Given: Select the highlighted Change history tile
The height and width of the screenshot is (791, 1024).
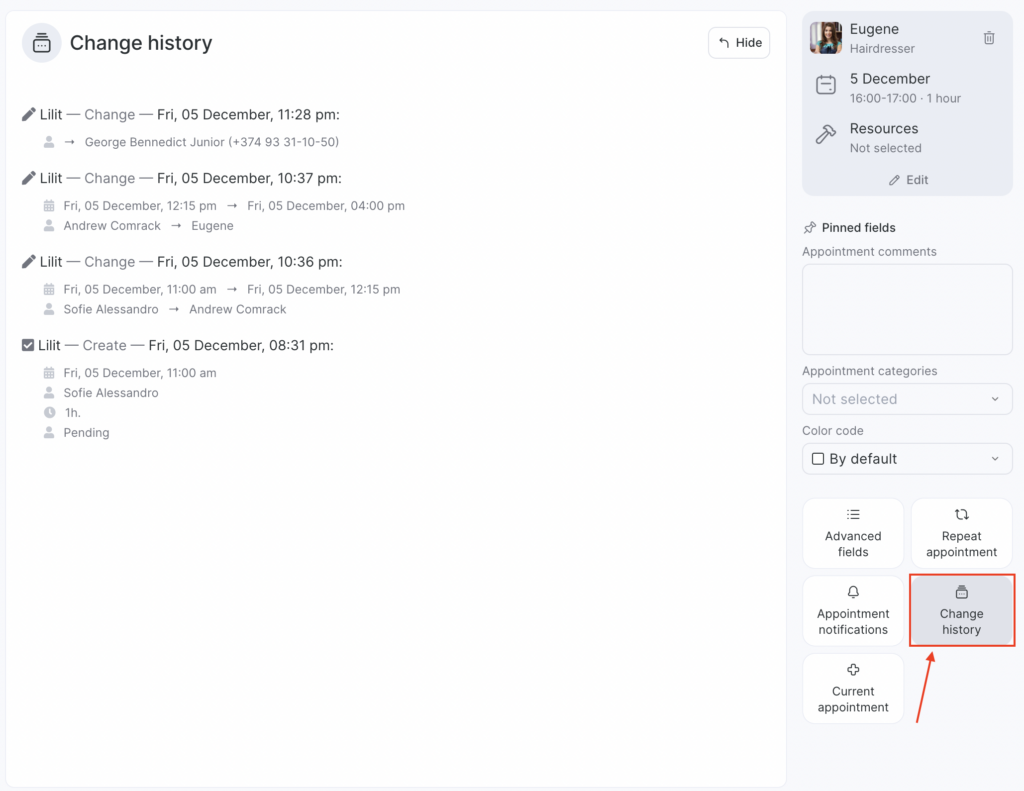Looking at the screenshot, I should click(x=961, y=611).
